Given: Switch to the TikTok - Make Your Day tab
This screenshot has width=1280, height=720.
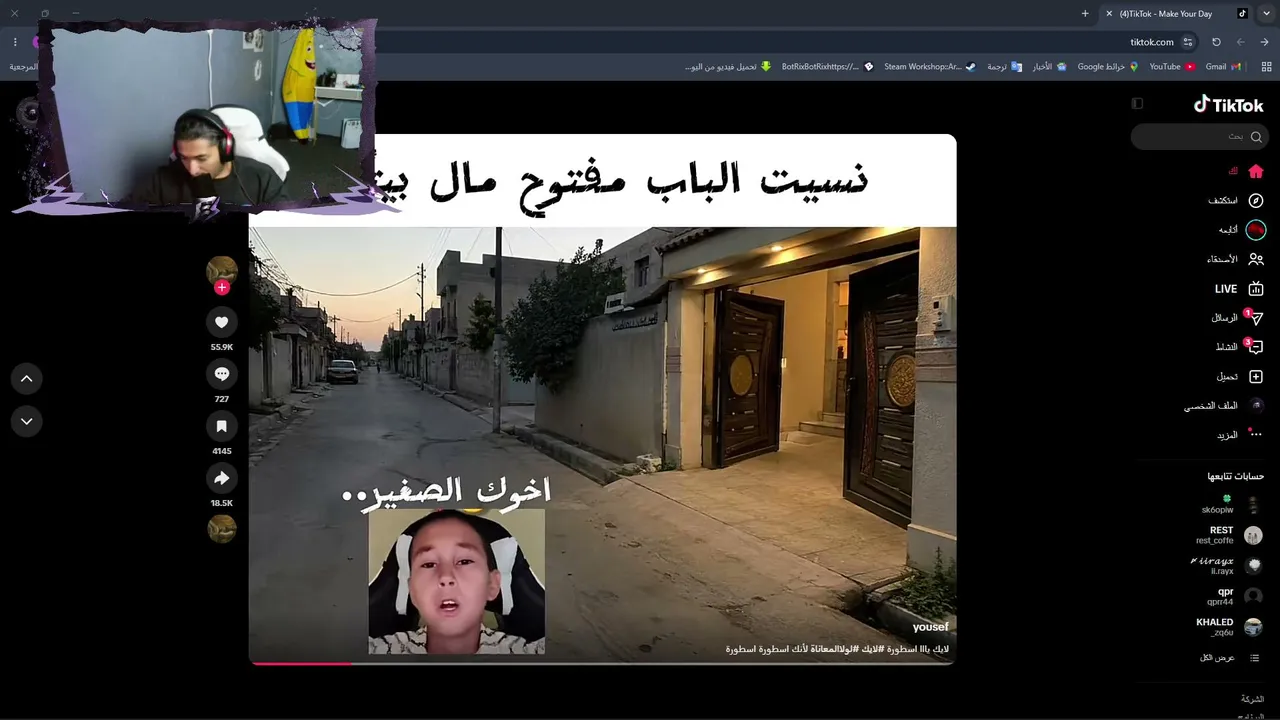Looking at the screenshot, I should click(x=1166, y=13).
